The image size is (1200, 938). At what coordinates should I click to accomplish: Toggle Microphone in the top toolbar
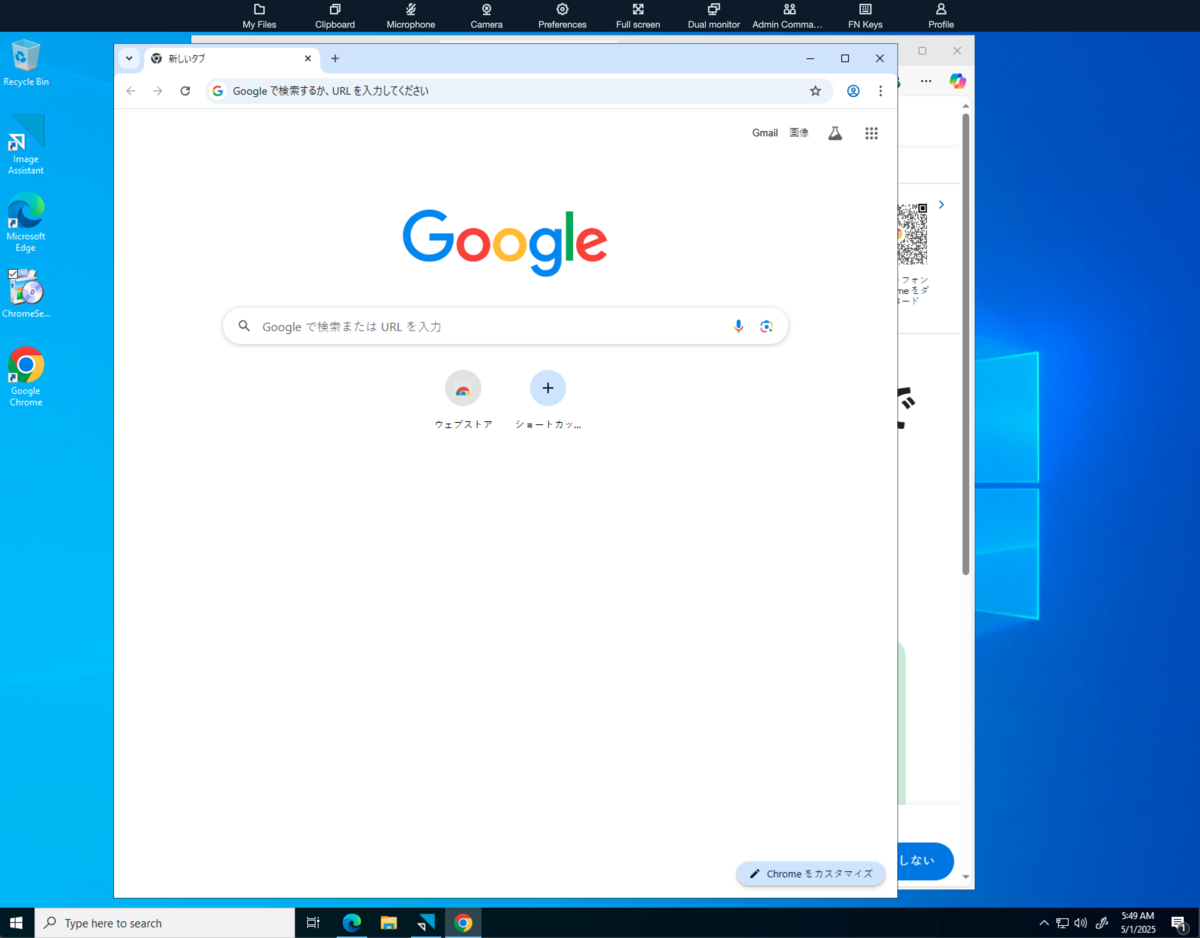coord(411,15)
